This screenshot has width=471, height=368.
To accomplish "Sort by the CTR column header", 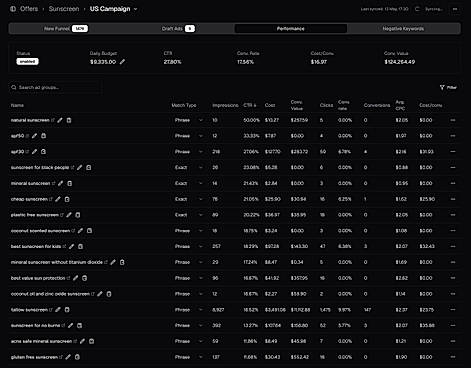I will tap(250, 105).
